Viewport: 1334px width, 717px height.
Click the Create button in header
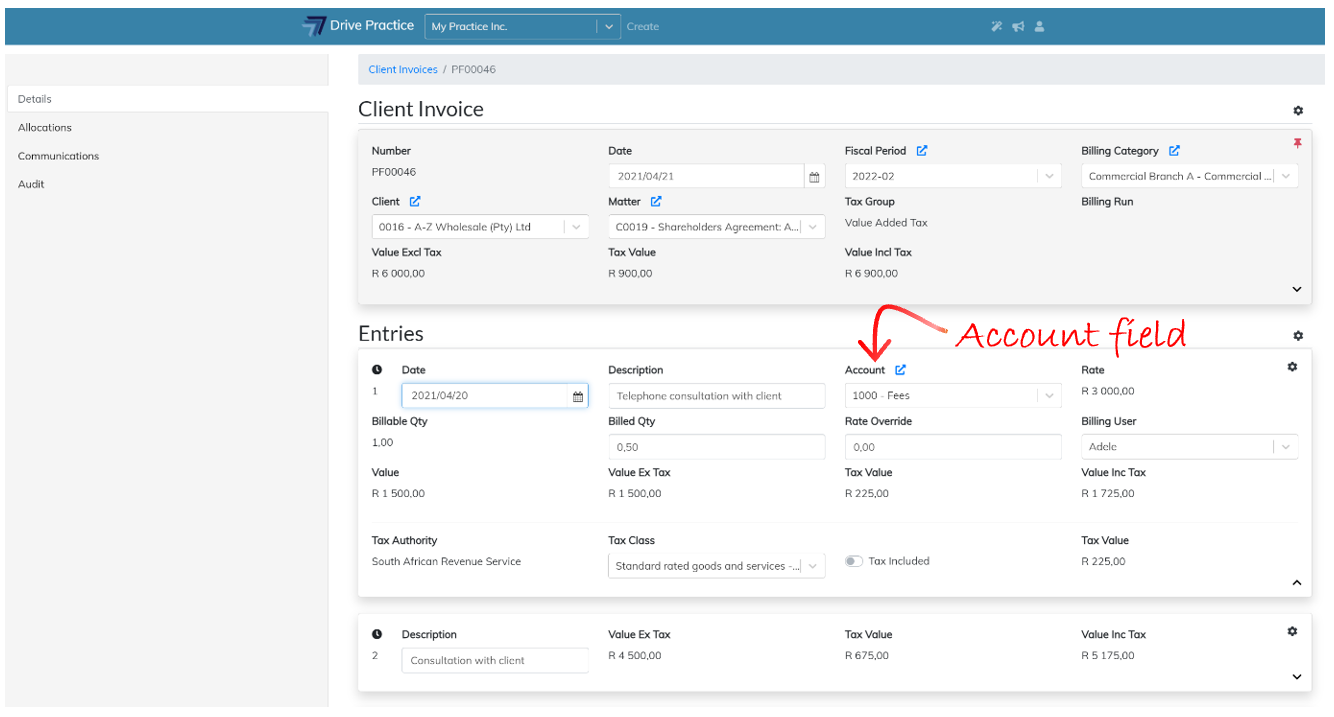click(642, 27)
